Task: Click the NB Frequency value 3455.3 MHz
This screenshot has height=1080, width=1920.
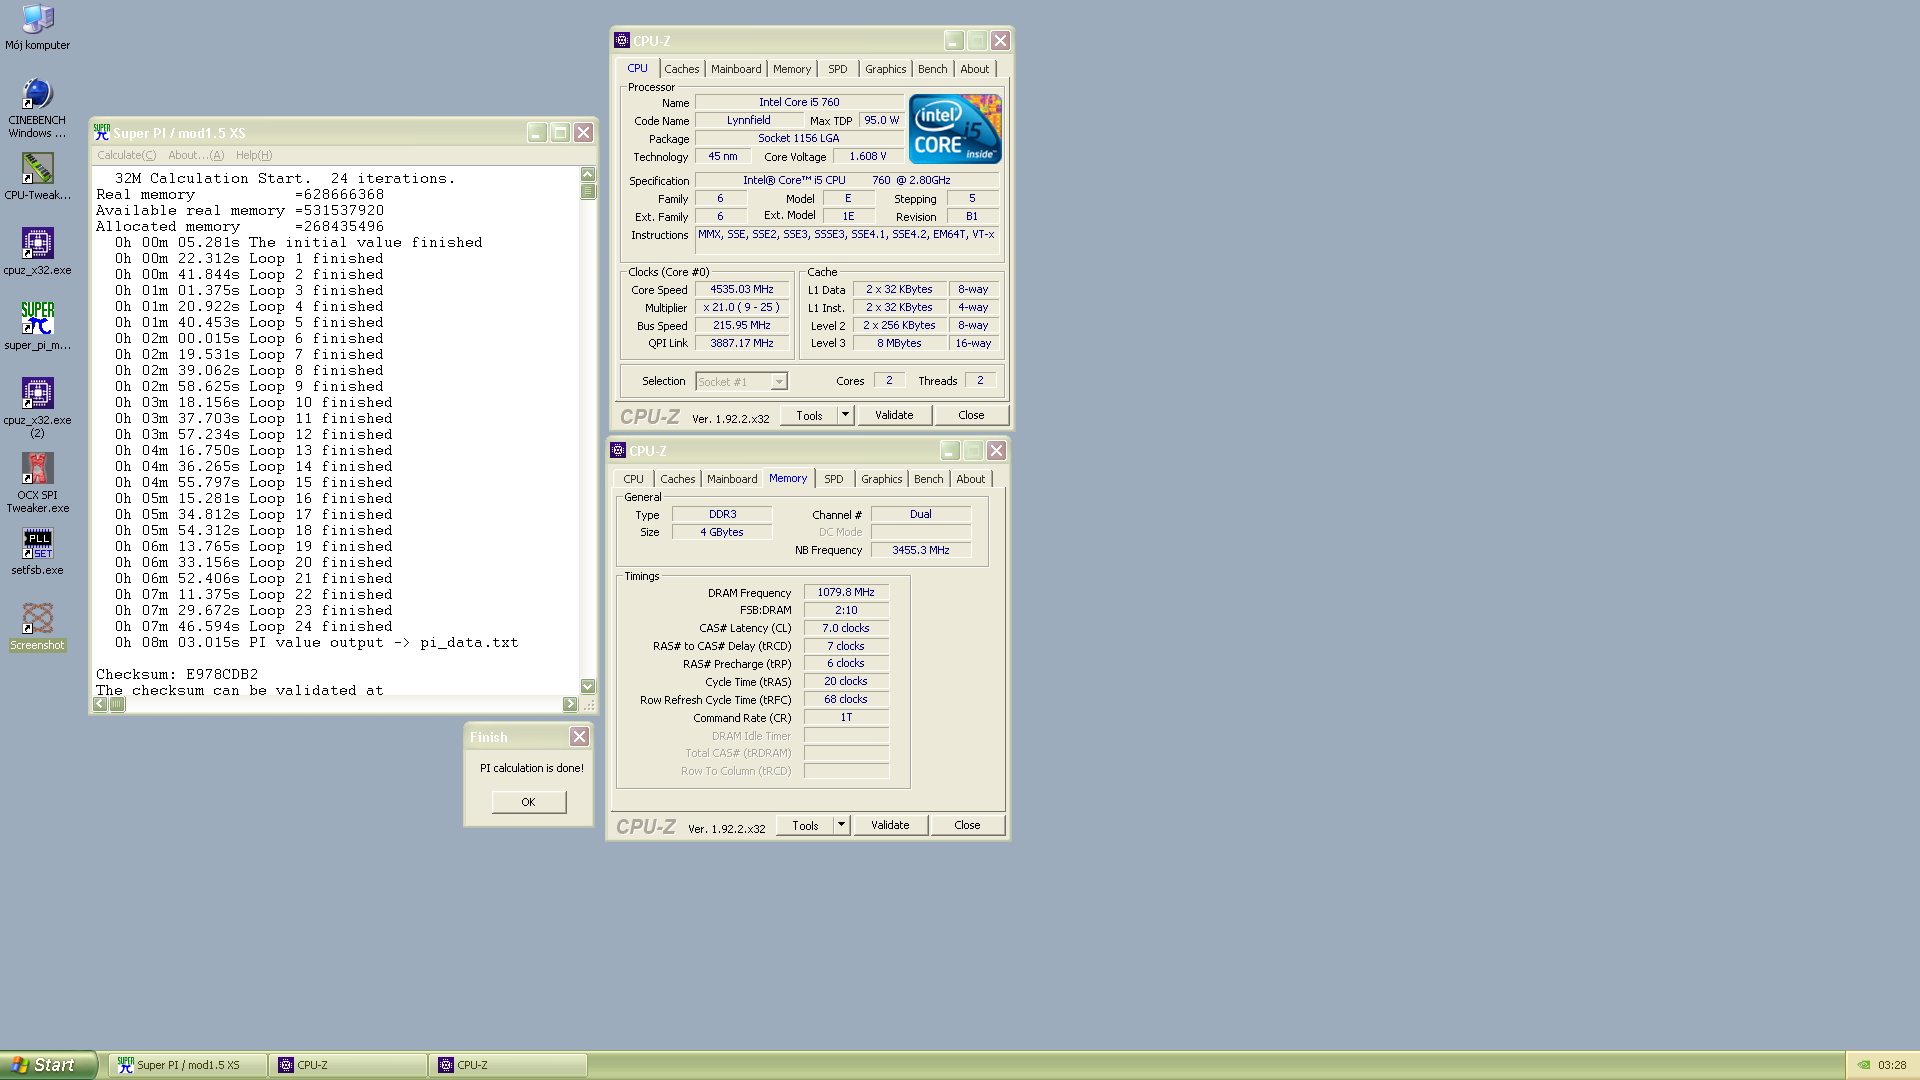Action: [921, 550]
